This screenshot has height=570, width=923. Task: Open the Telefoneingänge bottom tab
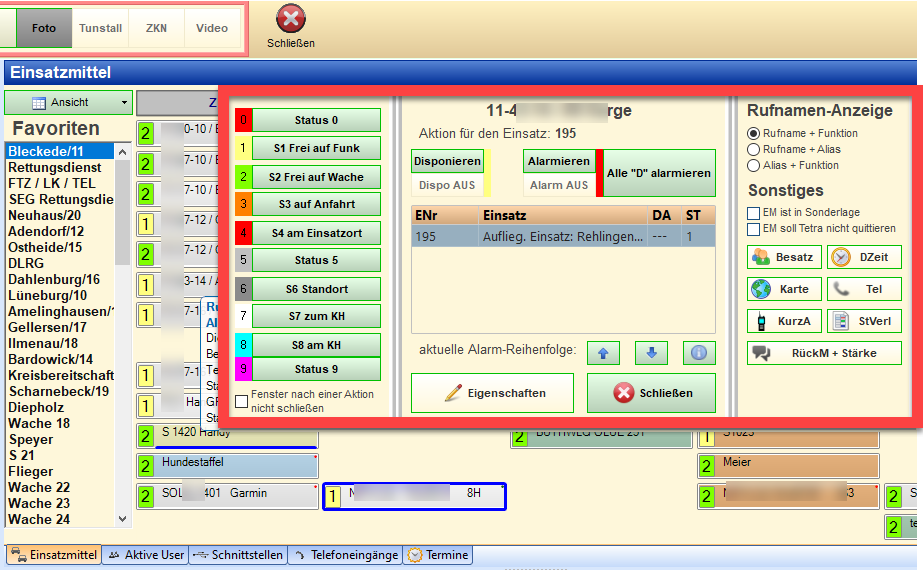(345, 555)
